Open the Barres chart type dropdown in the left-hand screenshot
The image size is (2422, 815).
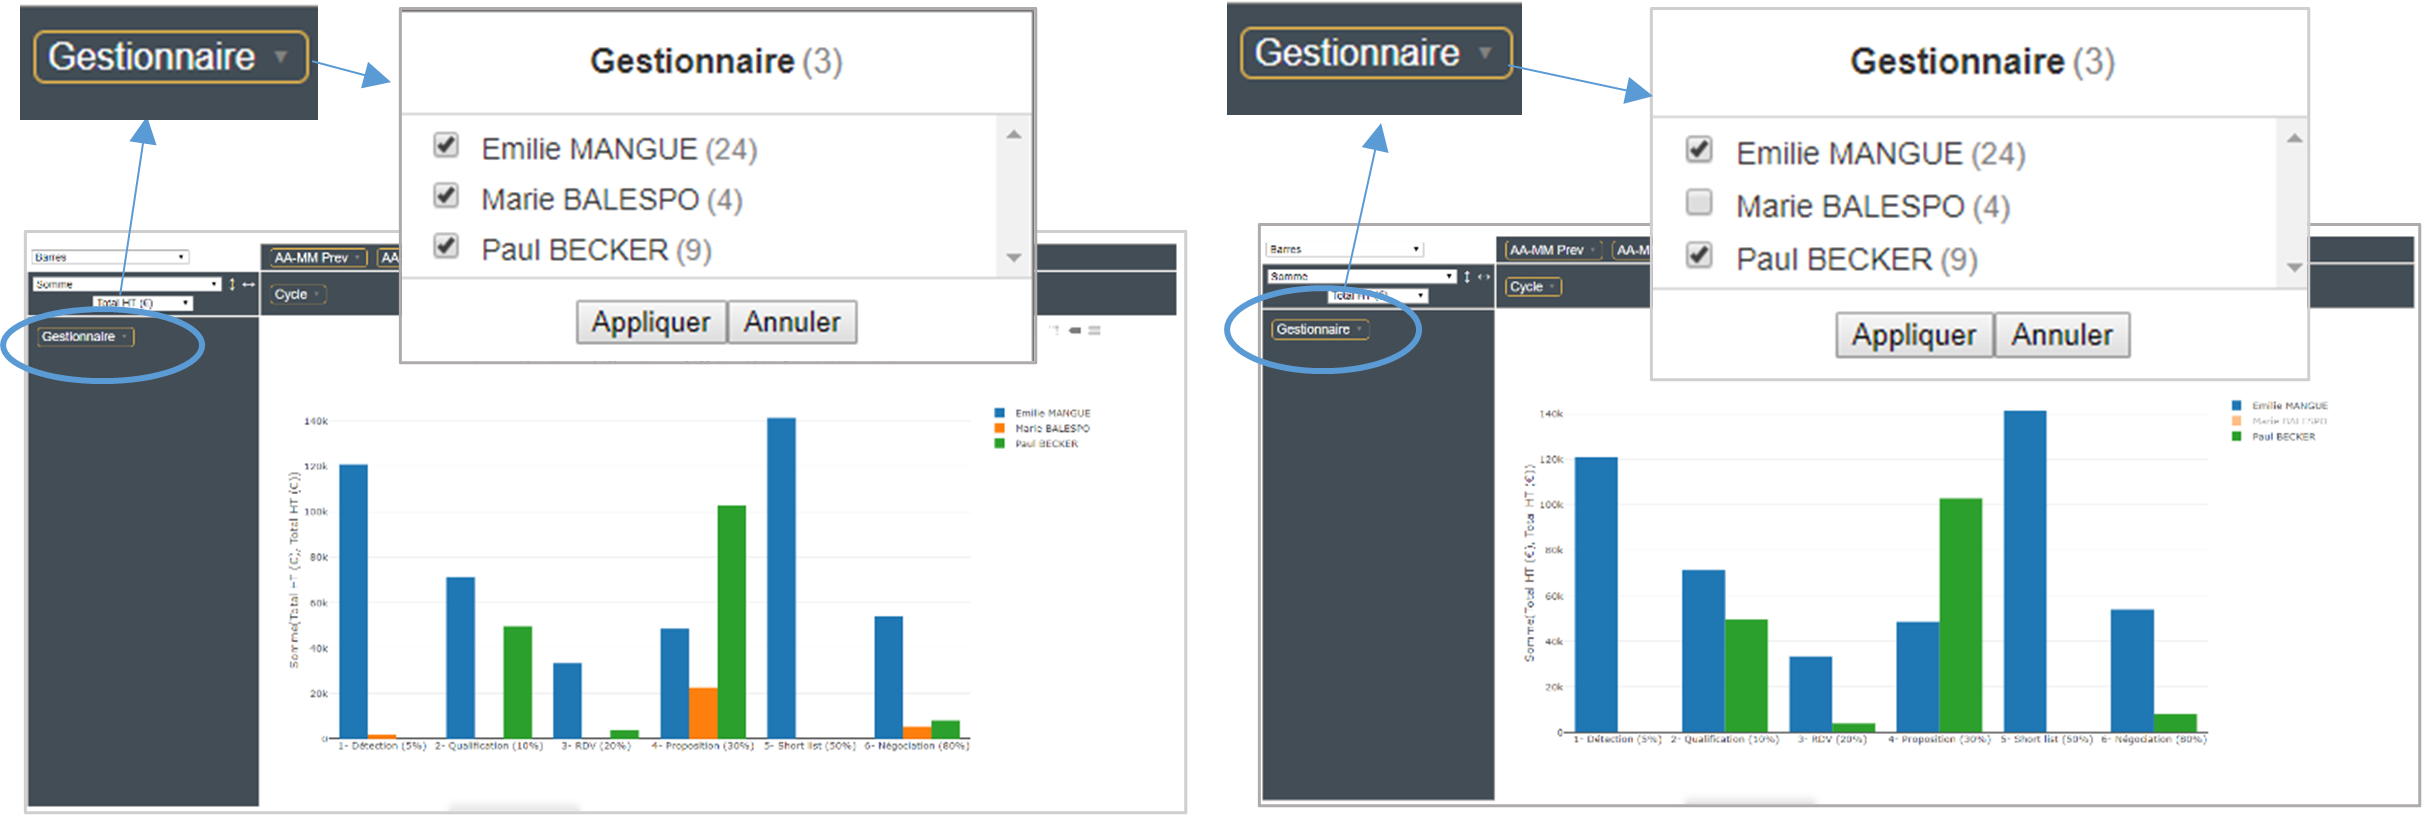point(110,257)
